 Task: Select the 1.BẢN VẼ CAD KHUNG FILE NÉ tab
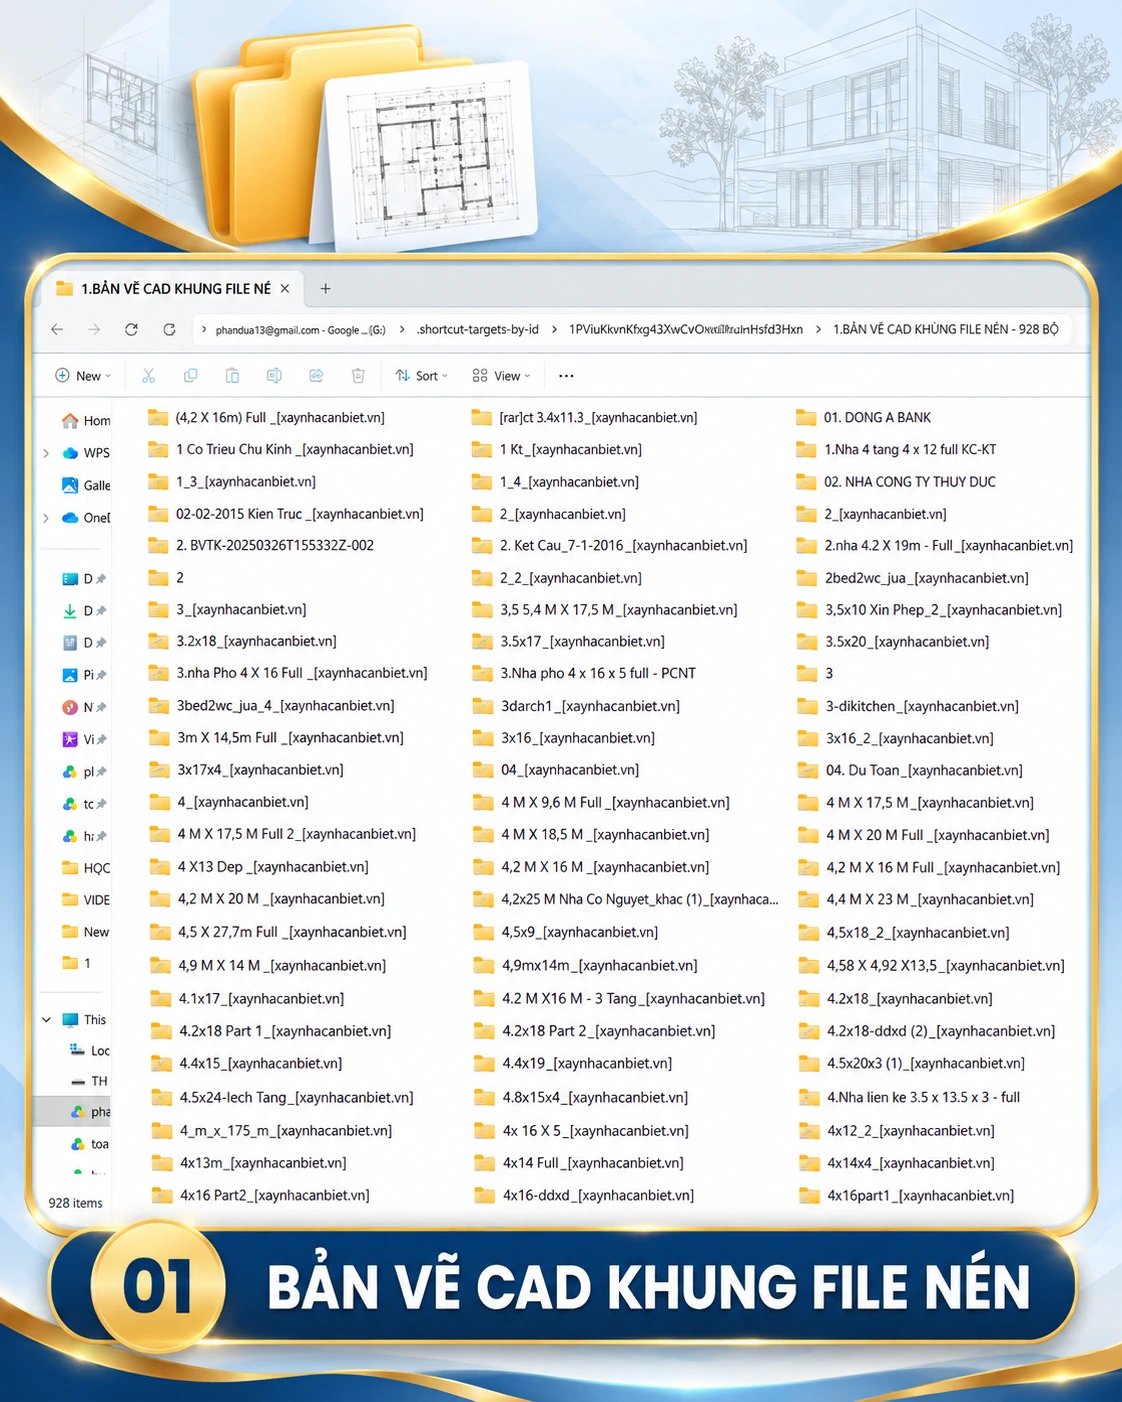[172, 289]
